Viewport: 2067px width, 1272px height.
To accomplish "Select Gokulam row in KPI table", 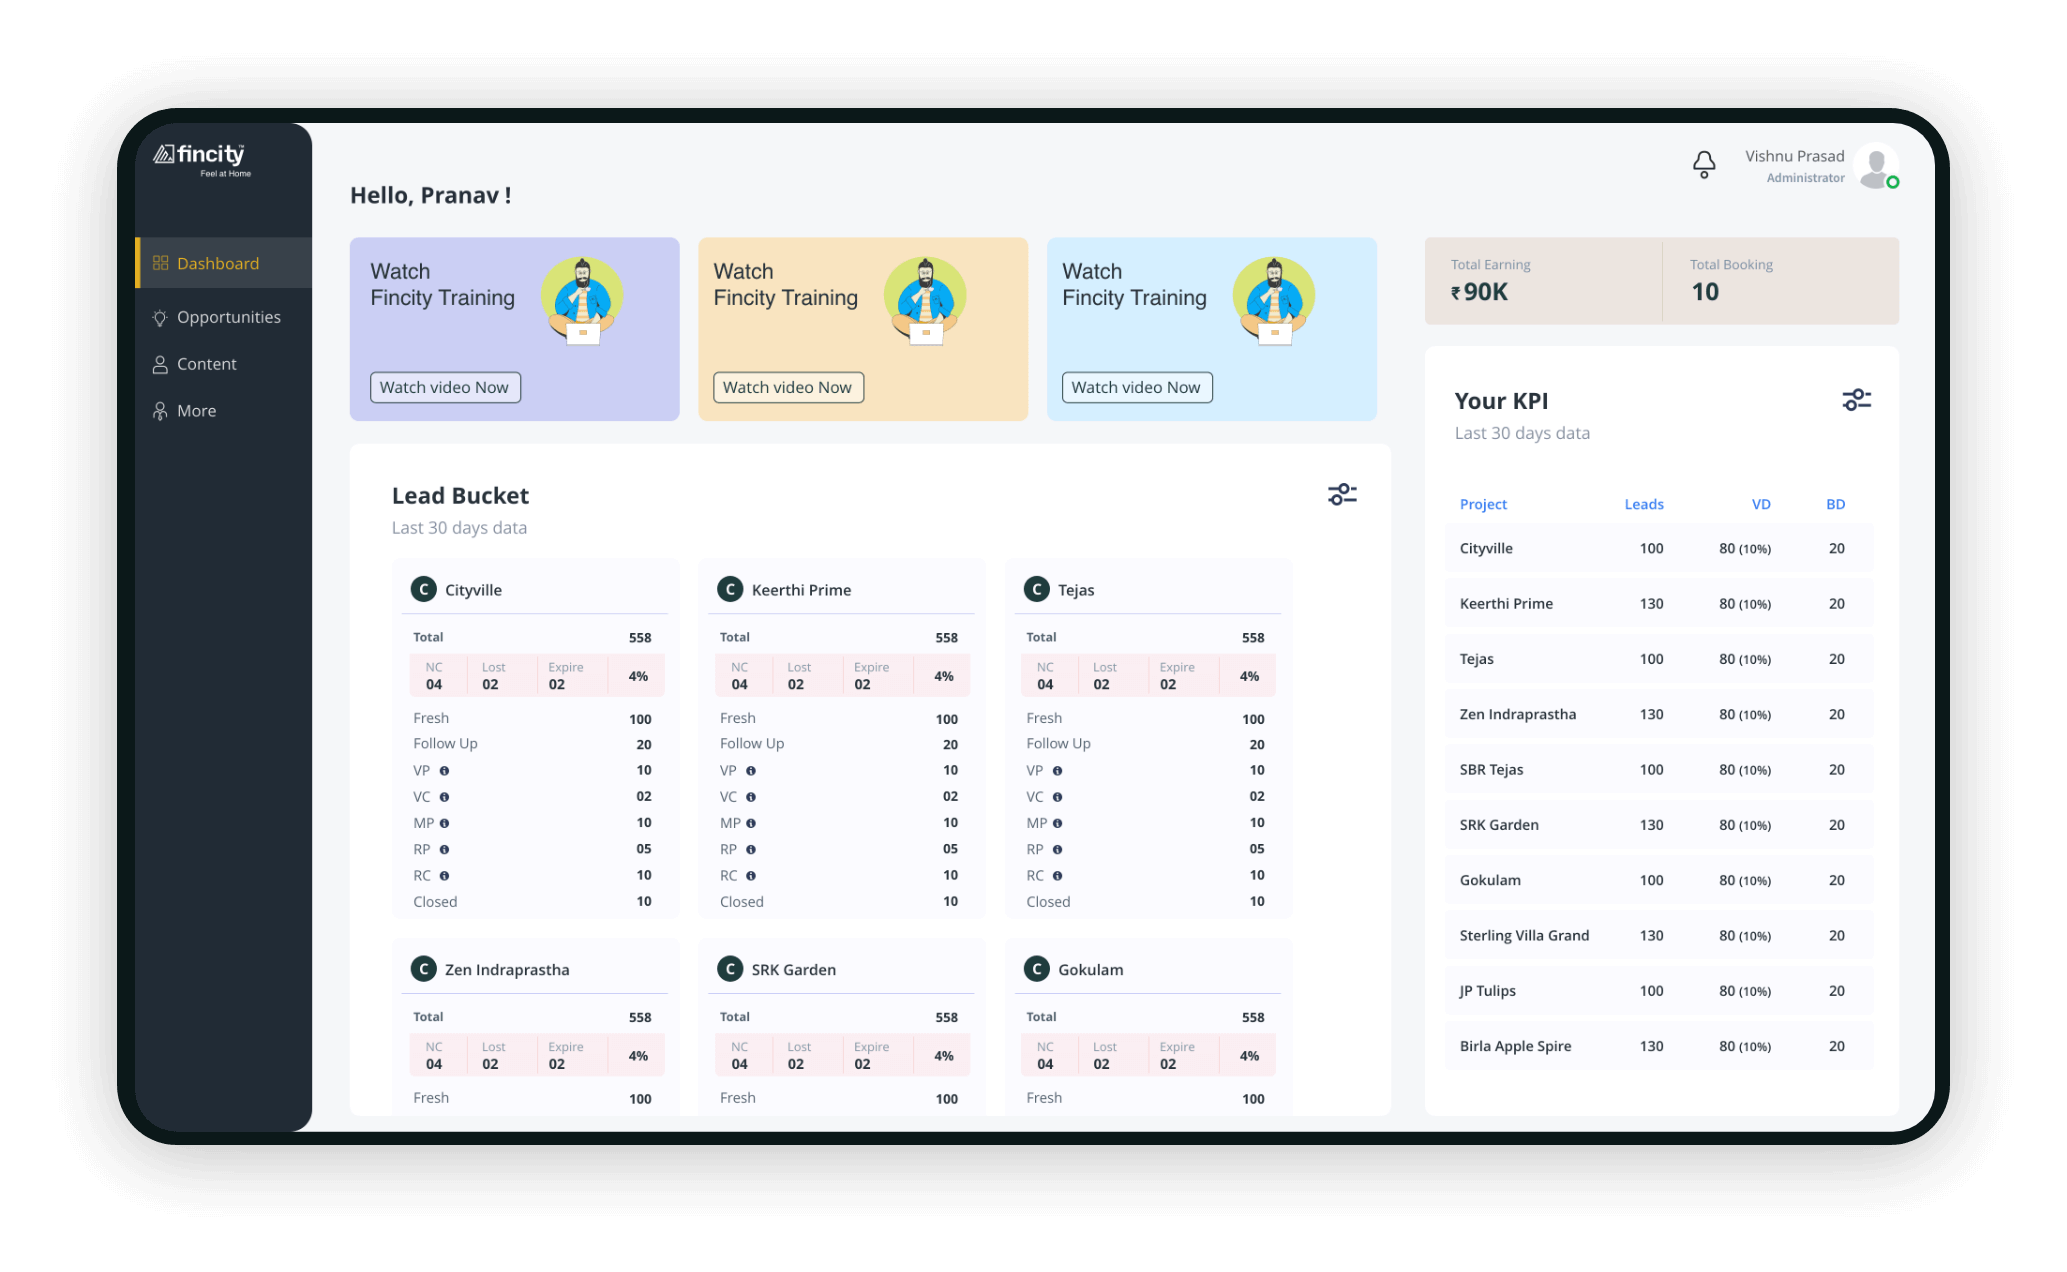I will click(x=1660, y=880).
